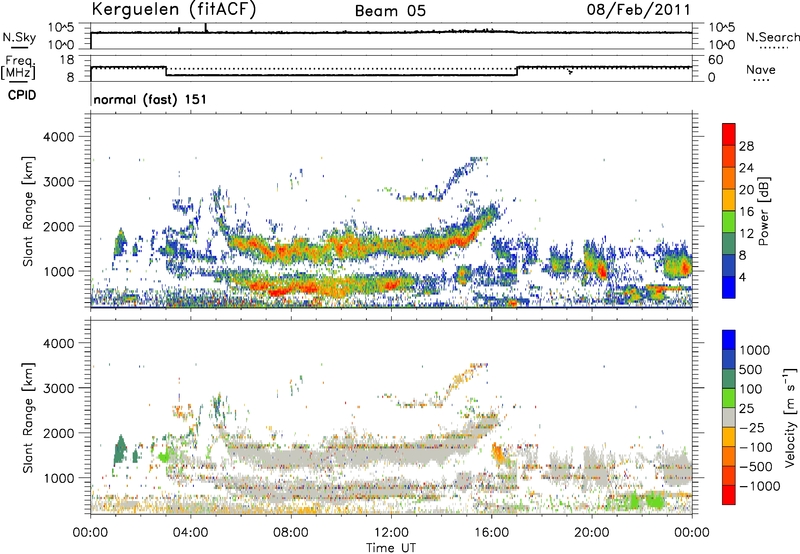The height and width of the screenshot is (554, 800).
Task: Click the "4" Power colorbar tick label
Action: click(743, 277)
